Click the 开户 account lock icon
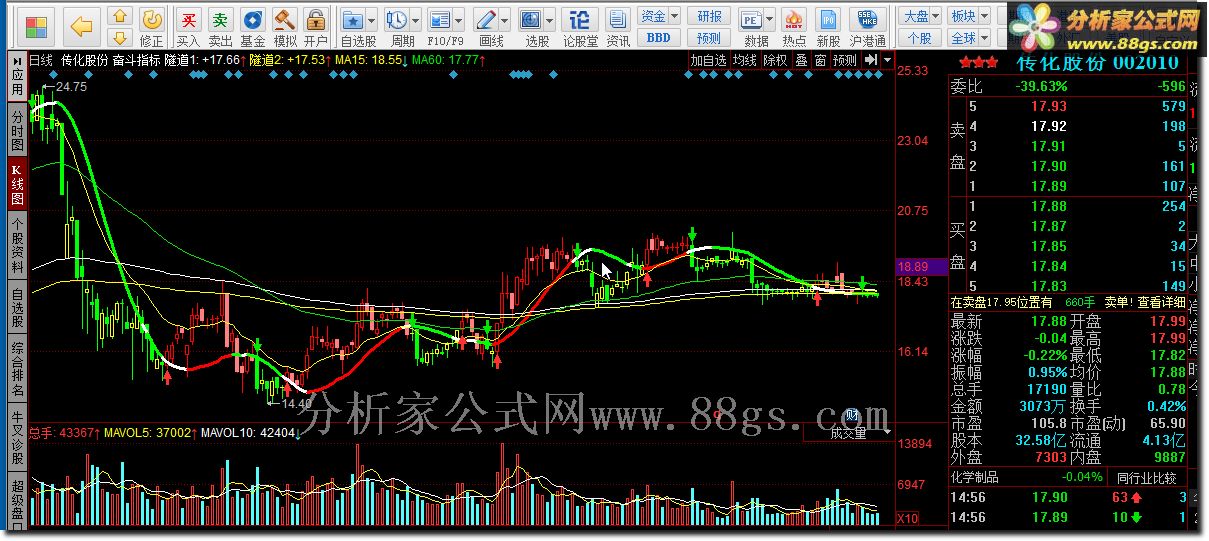Screen dimensions: 1209x541 (316, 28)
